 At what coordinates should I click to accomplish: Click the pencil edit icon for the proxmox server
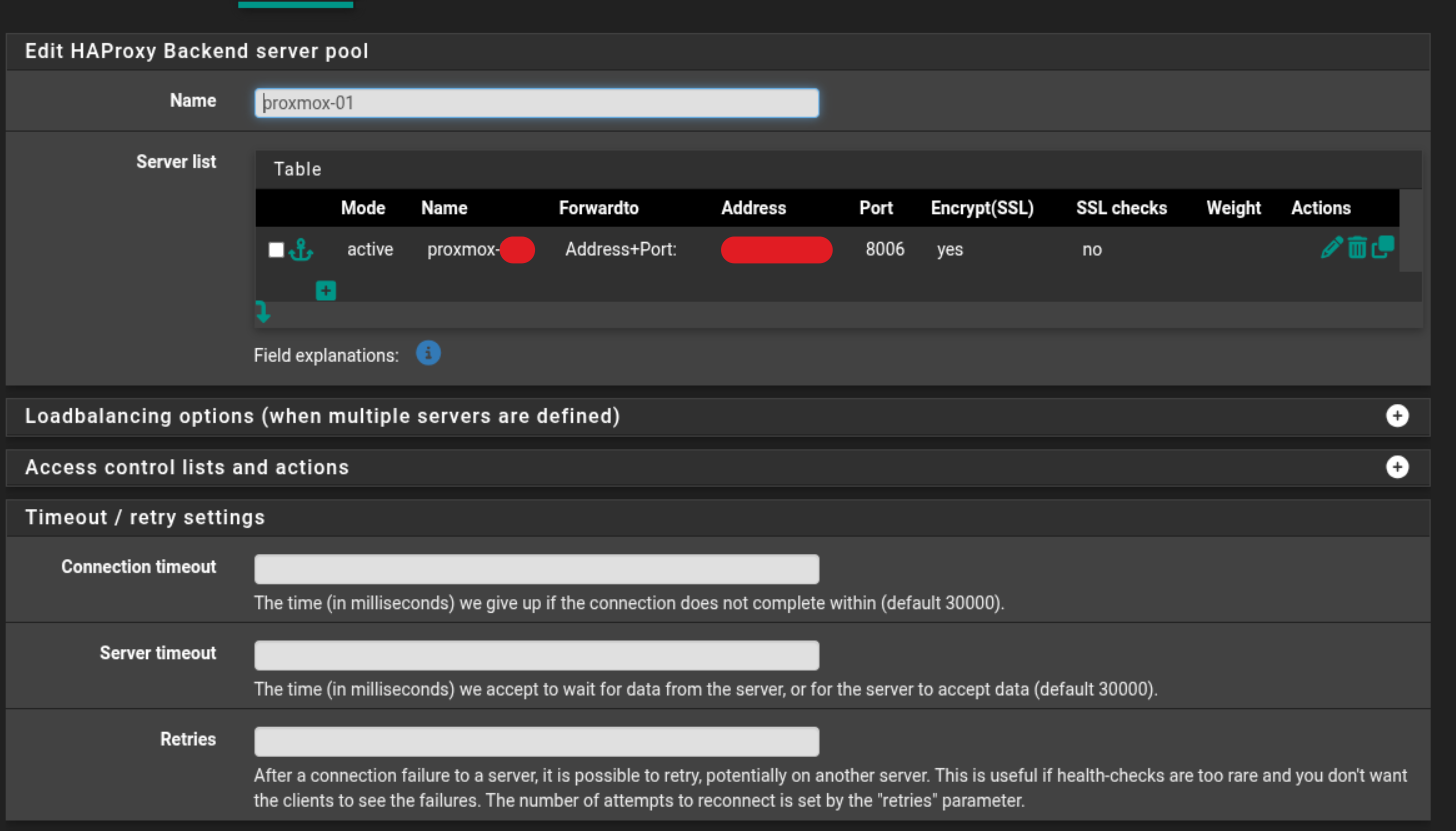click(1331, 248)
